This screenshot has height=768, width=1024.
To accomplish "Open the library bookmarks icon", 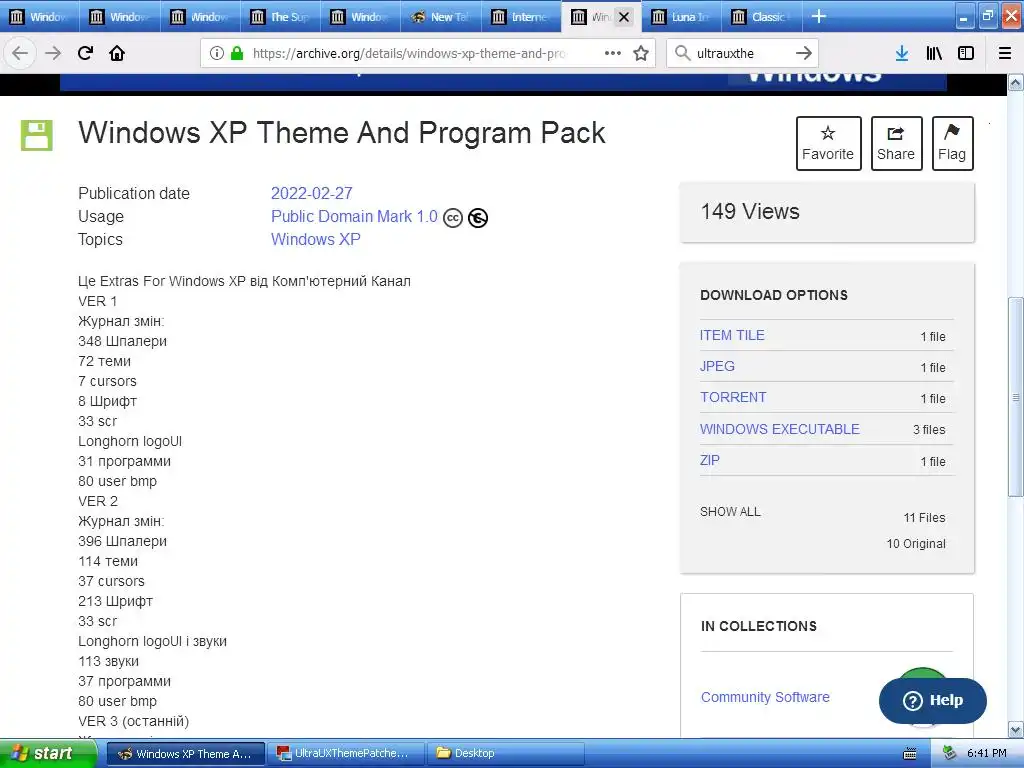I will [x=934, y=53].
